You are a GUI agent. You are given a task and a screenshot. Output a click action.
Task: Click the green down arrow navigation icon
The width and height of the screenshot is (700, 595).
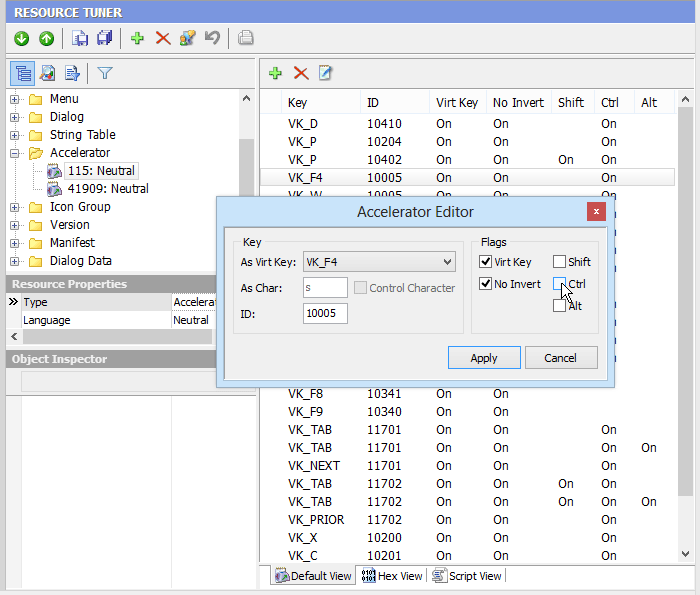[21, 38]
